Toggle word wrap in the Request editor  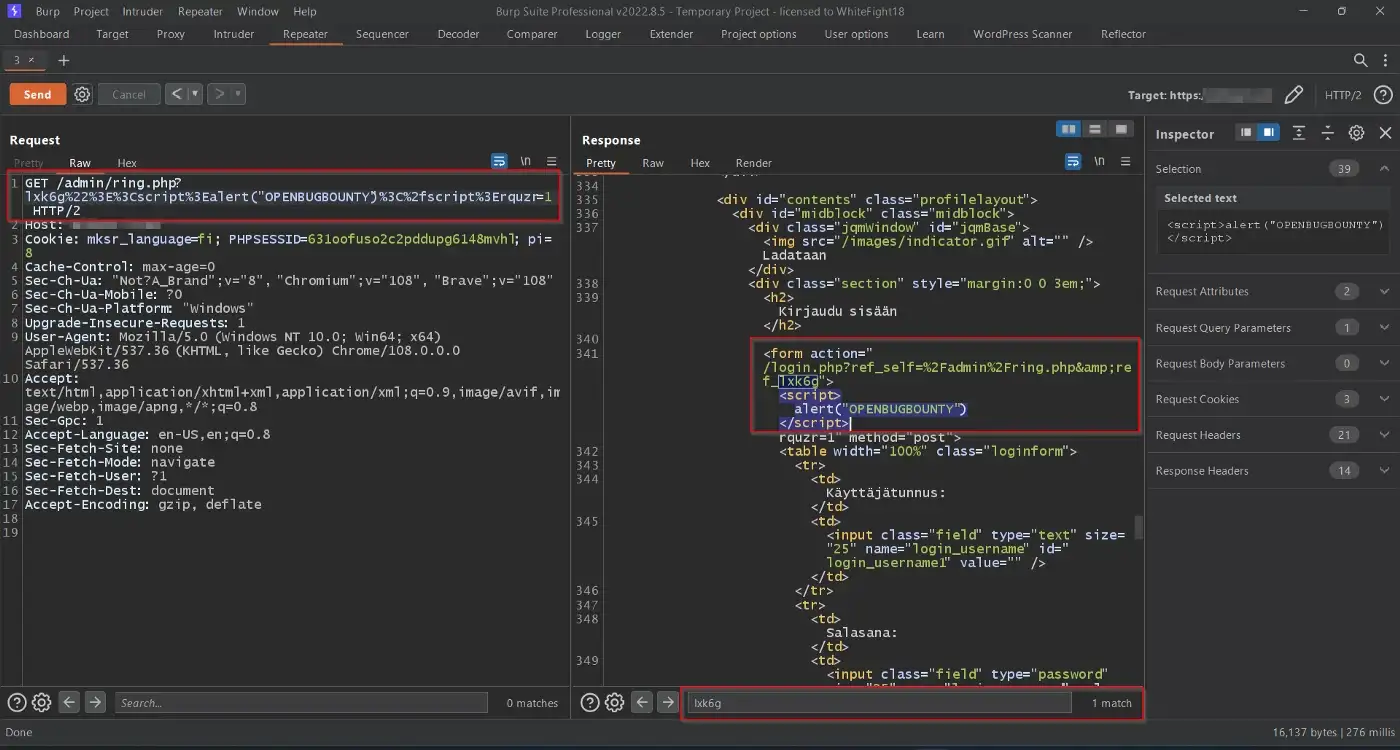click(499, 161)
